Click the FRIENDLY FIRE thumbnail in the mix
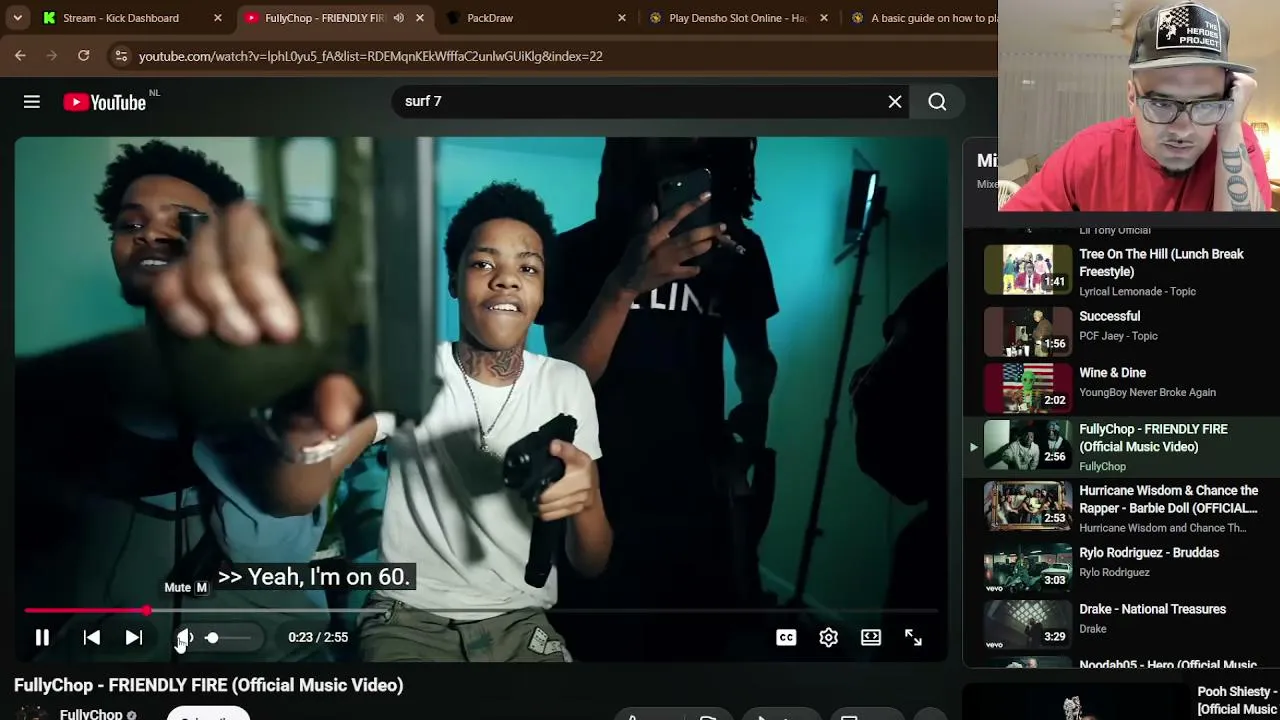The width and height of the screenshot is (1280, 720). (1027, 445)
